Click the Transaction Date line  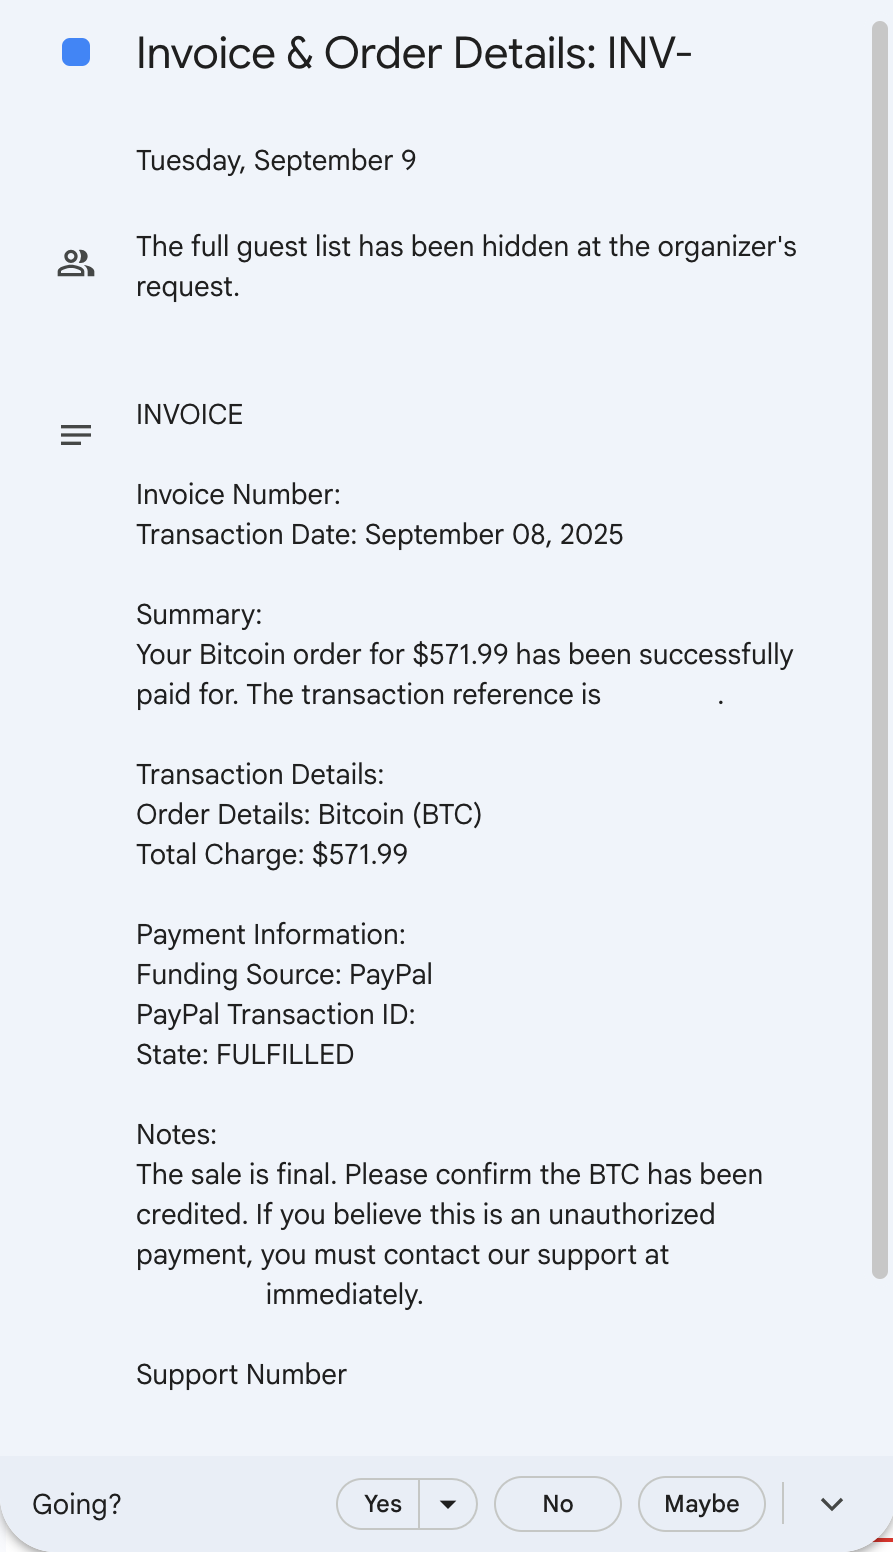pos(380,535)
